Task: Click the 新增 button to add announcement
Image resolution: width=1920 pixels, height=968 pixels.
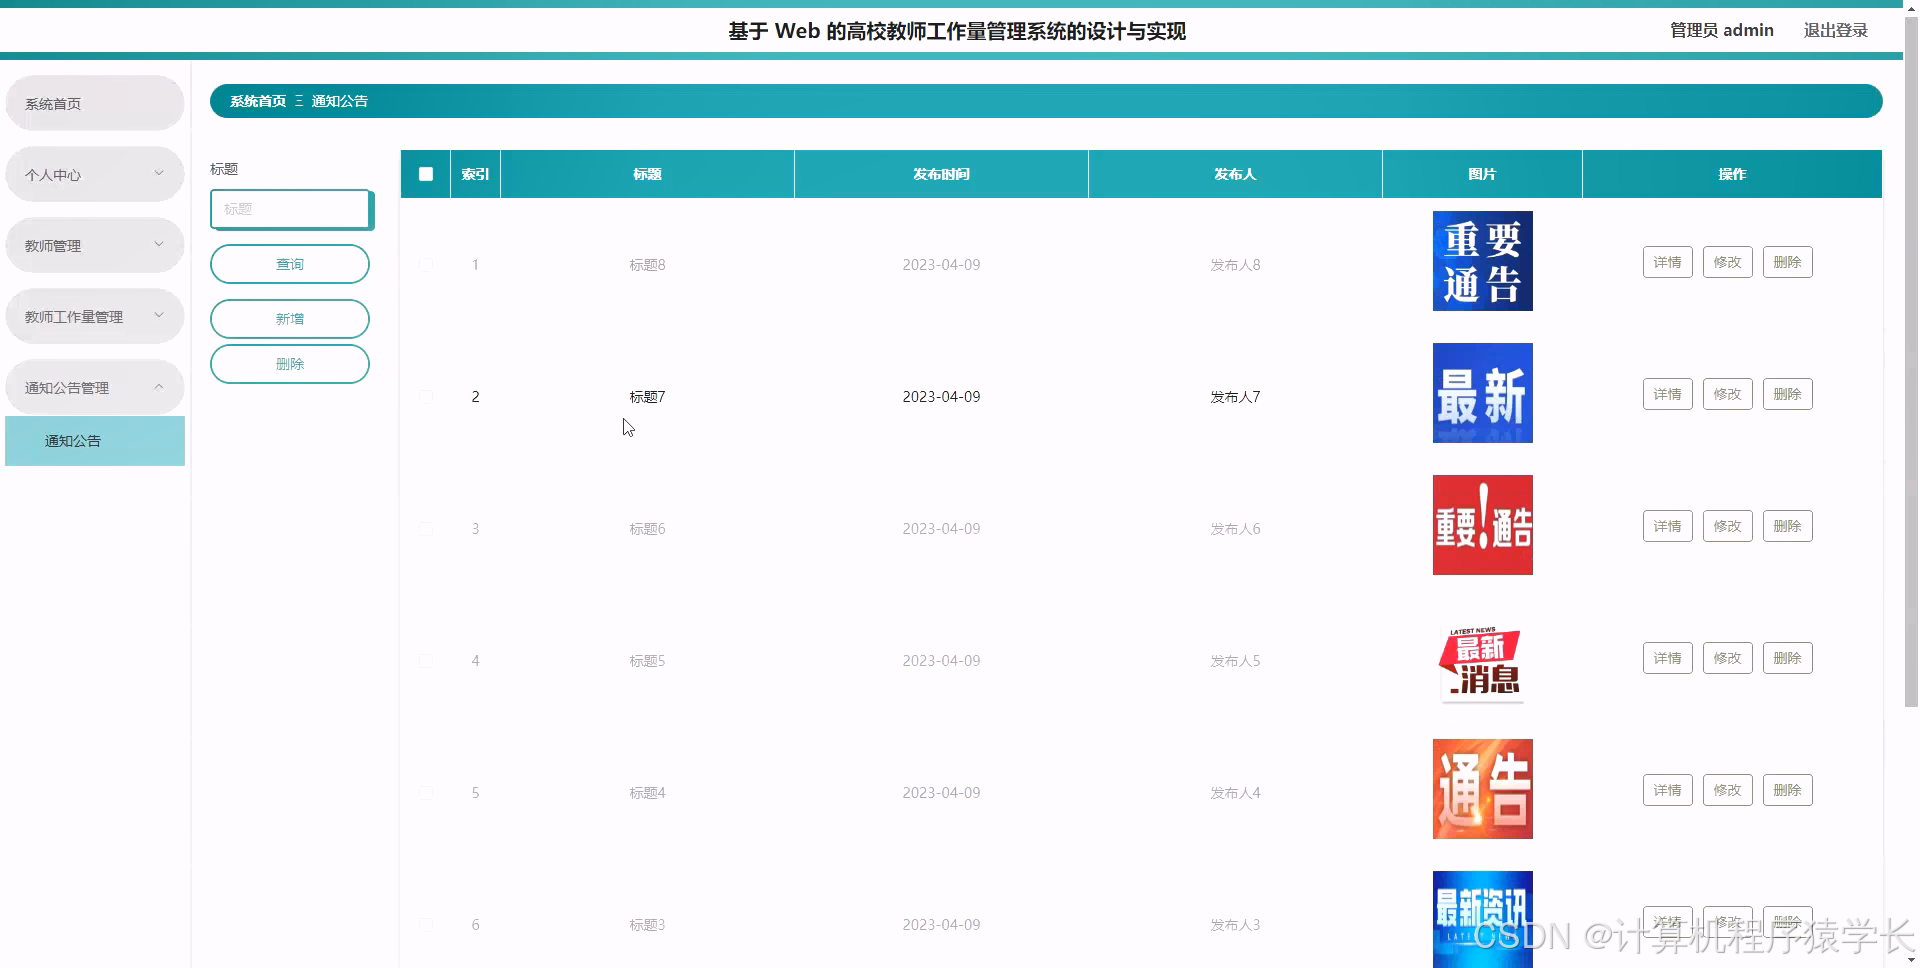Action: [x=289, y=318]
